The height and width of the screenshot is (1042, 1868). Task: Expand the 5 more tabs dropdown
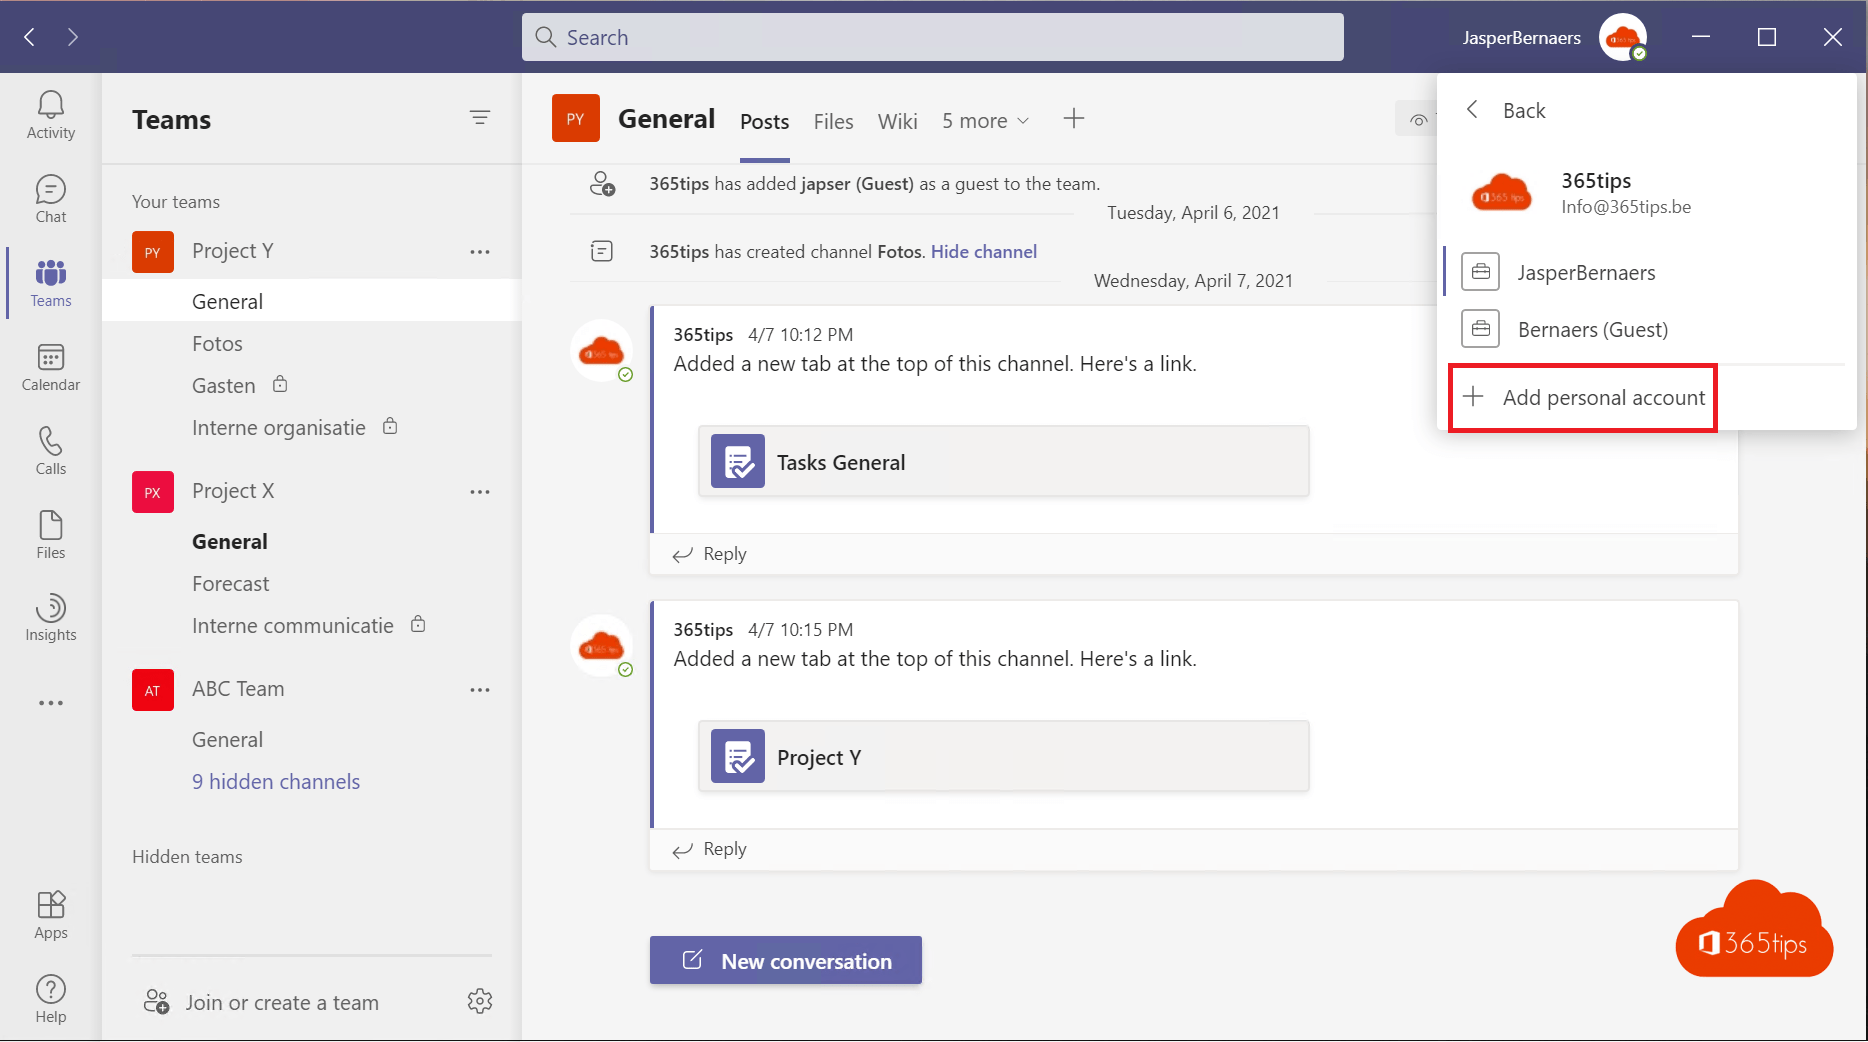click(x=984, y=120)
